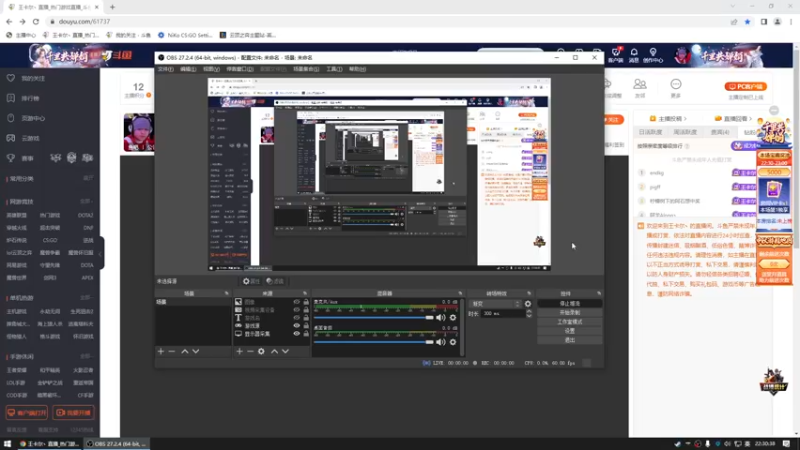Open 桌面音频 audio settings gear

click(453, 342)
